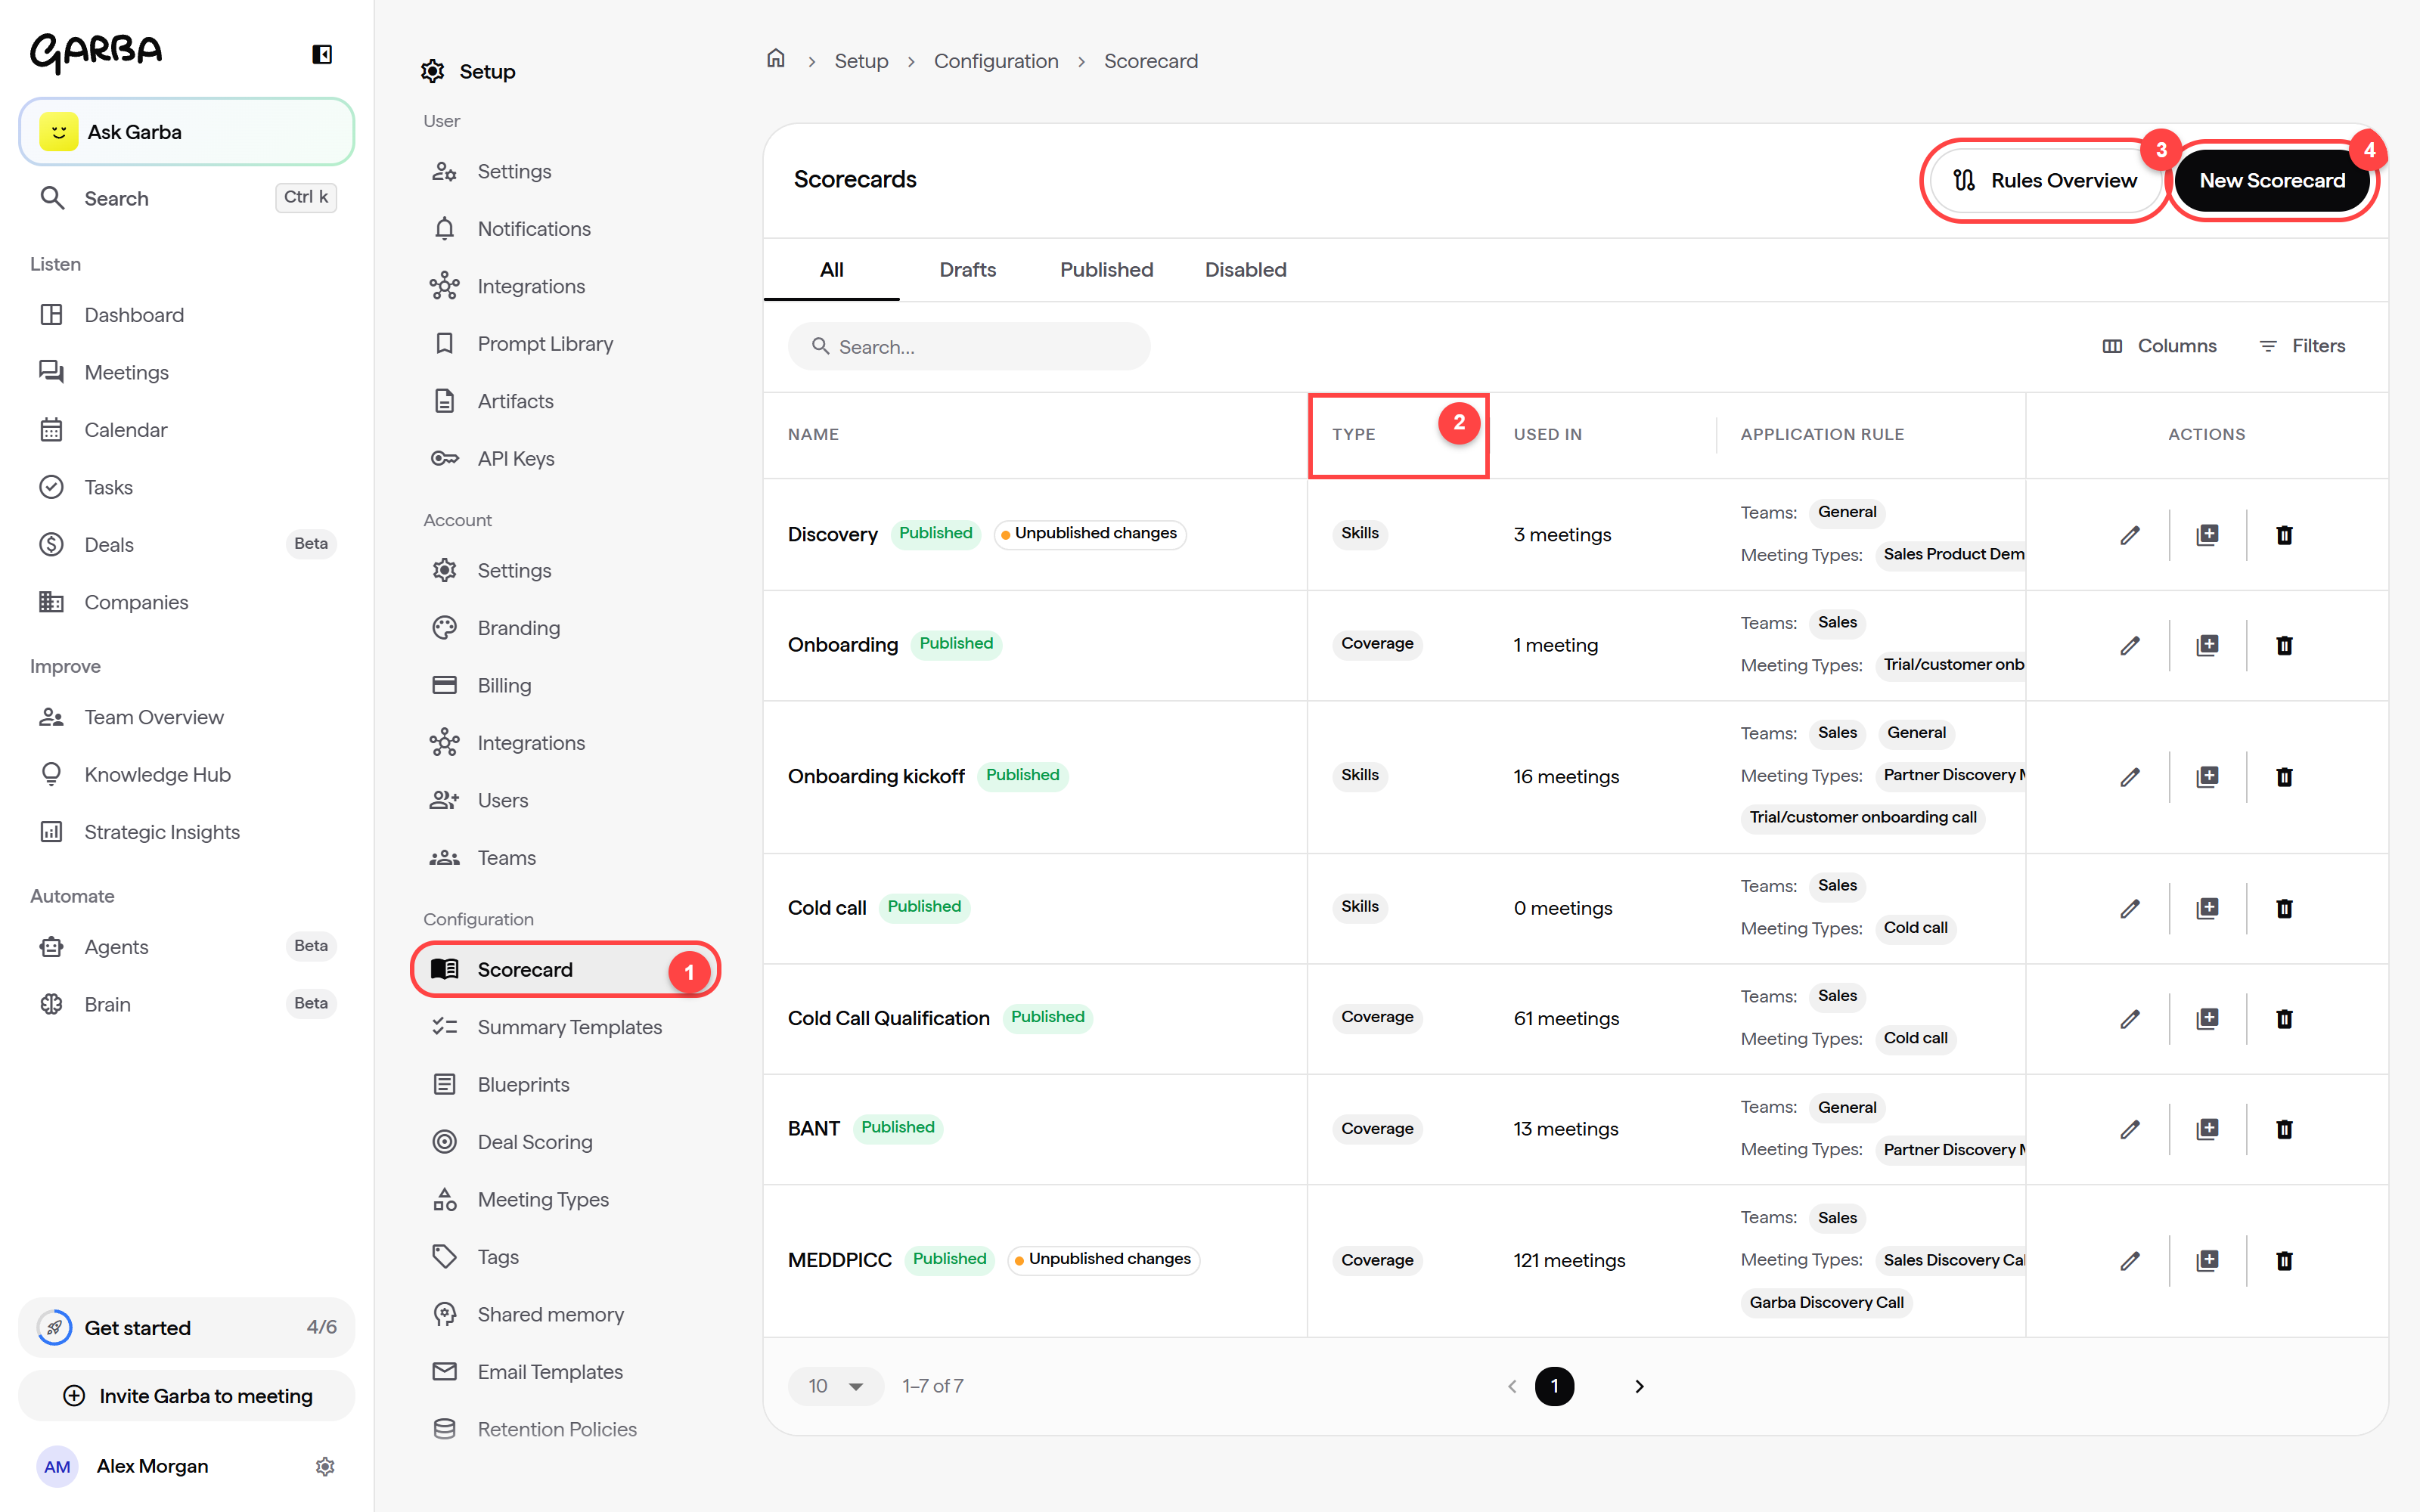Delete the Onboarding kickoff scorecard
The height and width of the screenshot is (1512, 2420).
click(x=2284, y=777)
